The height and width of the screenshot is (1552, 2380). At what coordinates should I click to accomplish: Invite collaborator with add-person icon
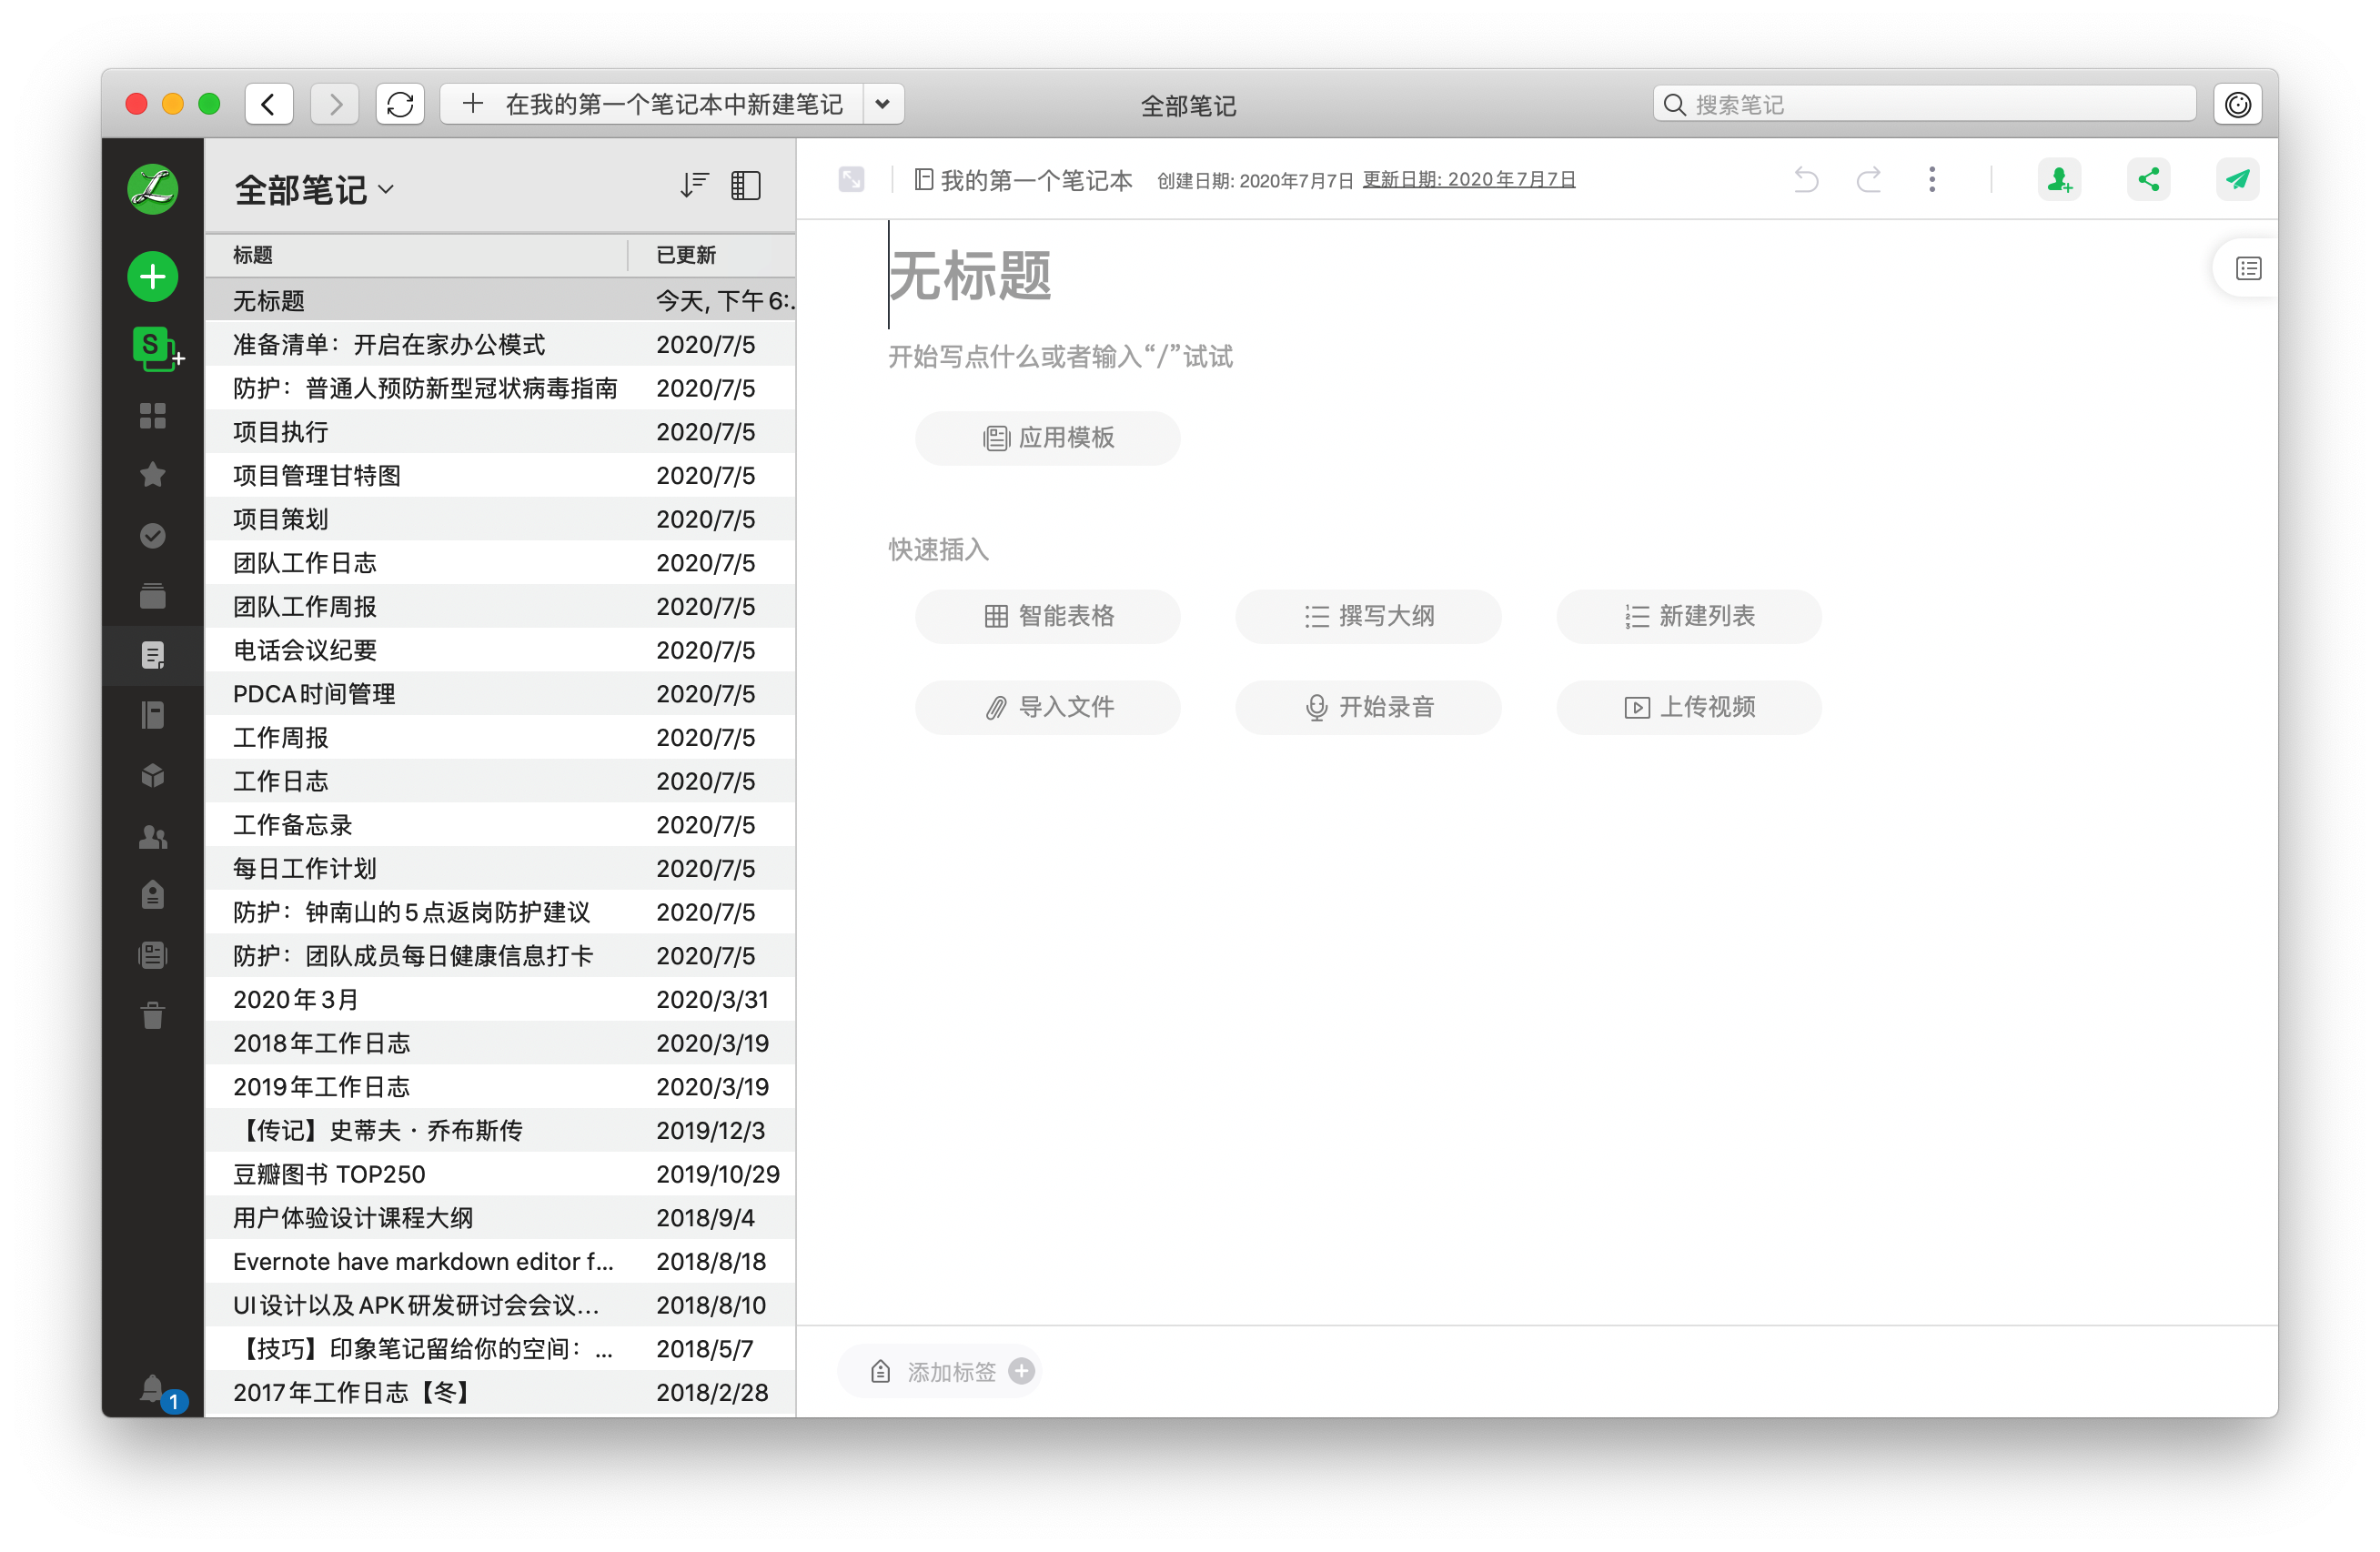(2059, 179)
